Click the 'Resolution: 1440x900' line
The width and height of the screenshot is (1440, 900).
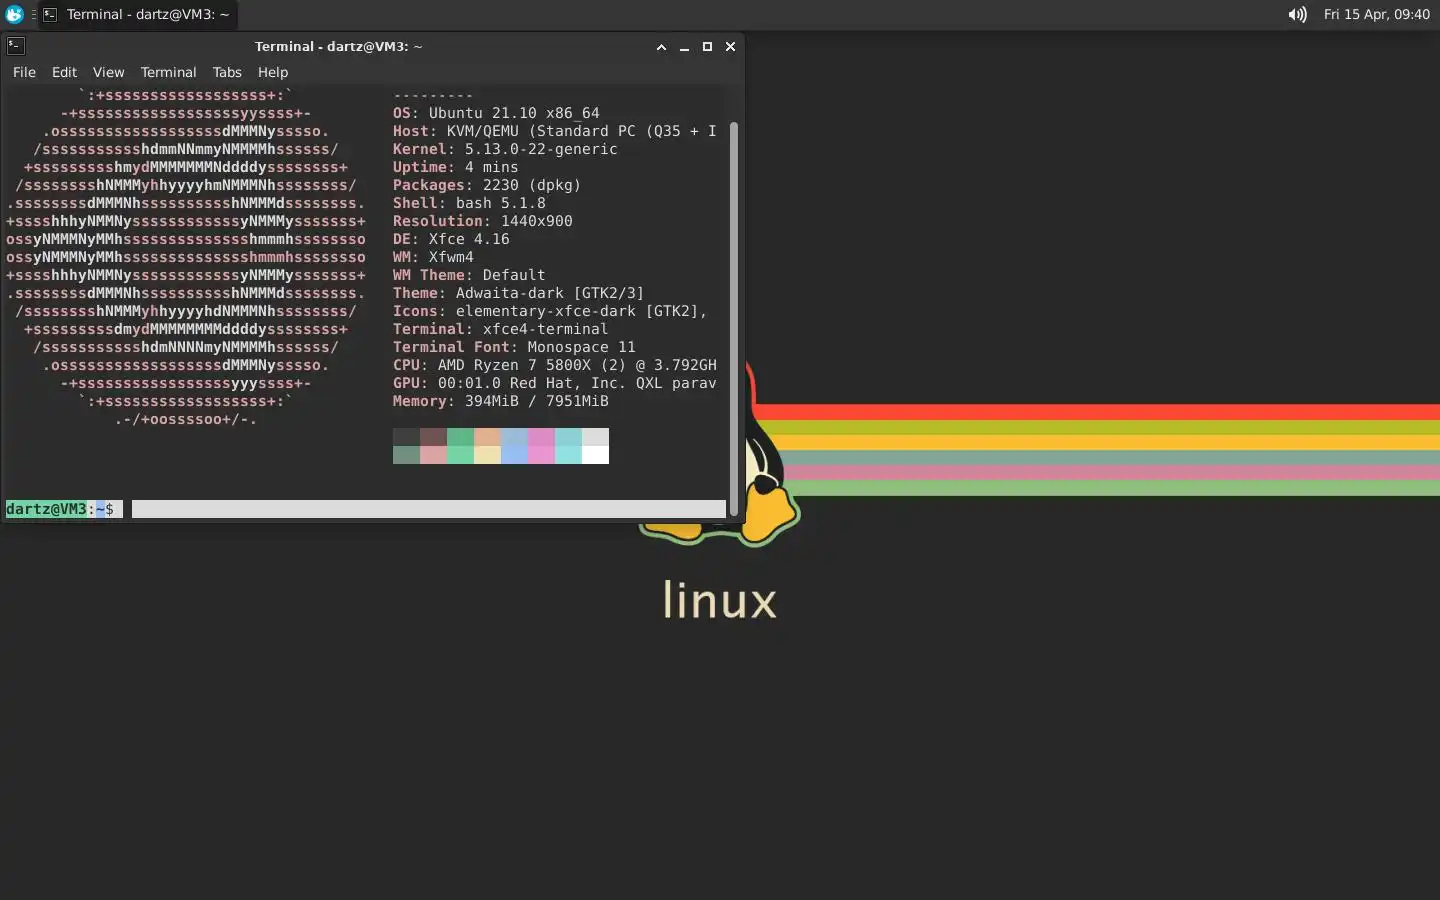483,221
